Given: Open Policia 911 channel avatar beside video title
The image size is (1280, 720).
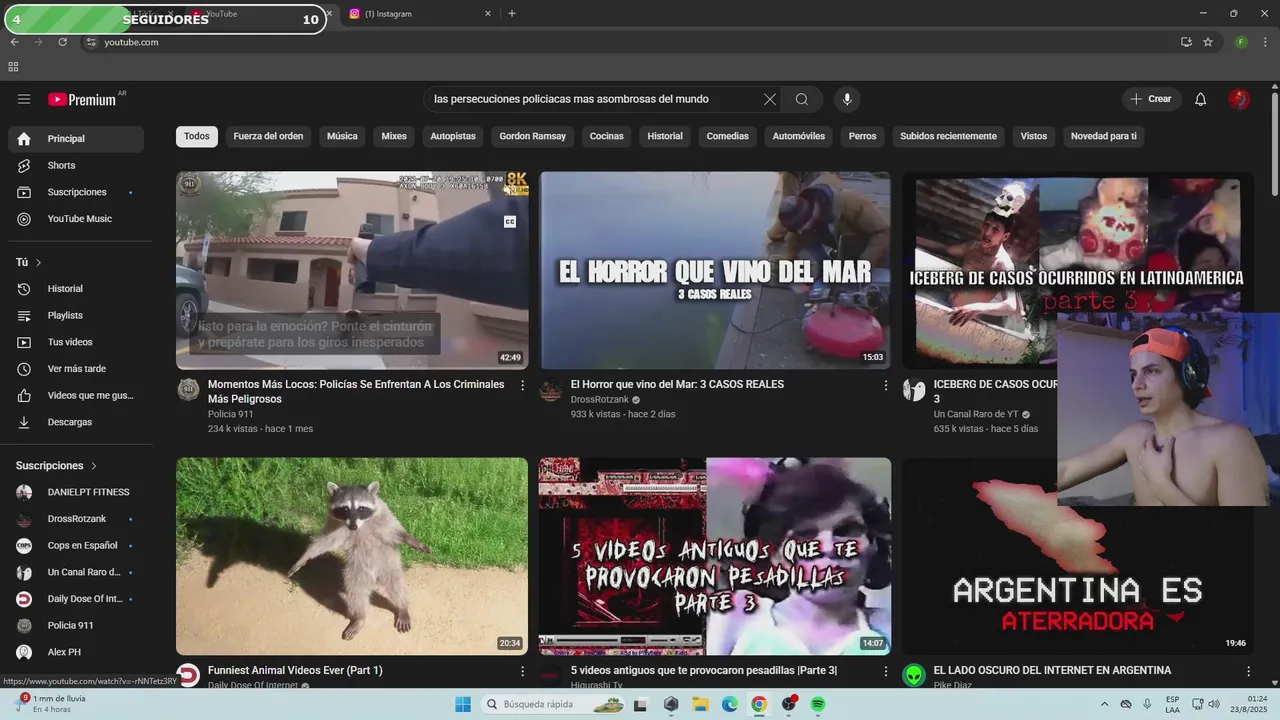Looking at the screenshot, I should tap(188, 390).
